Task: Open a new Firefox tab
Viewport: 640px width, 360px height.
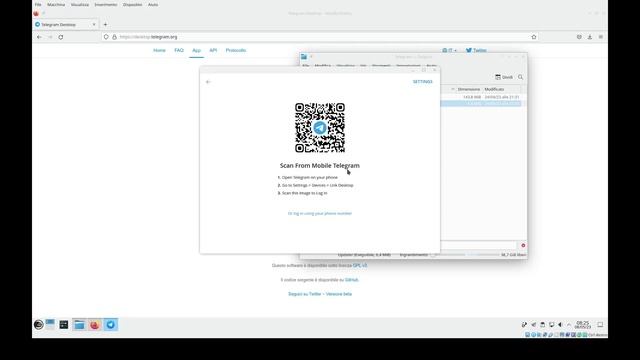Action: pos(105,24)
